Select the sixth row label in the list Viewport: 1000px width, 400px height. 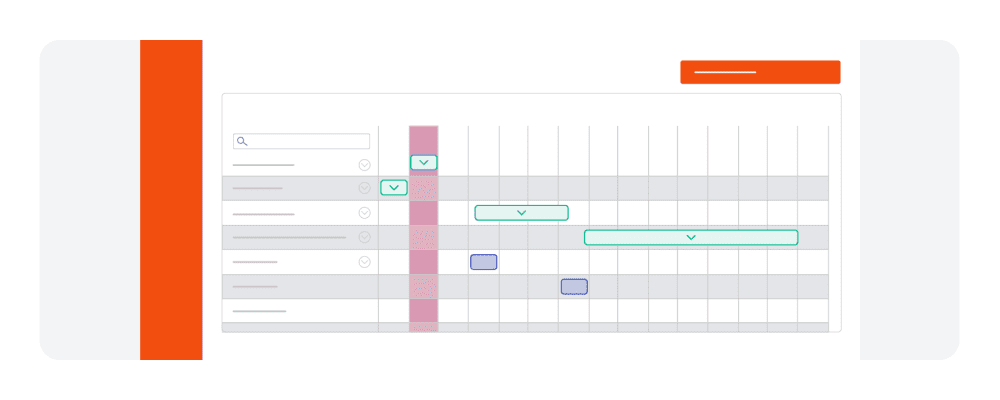click(x=255, y=287)
